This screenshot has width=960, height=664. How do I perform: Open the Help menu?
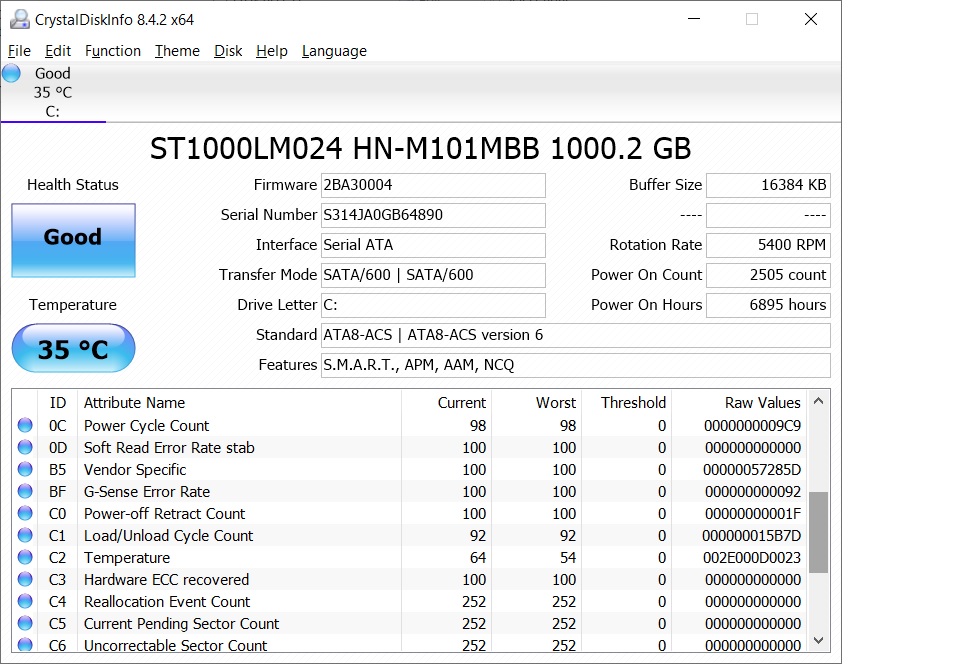pos(272,51)
